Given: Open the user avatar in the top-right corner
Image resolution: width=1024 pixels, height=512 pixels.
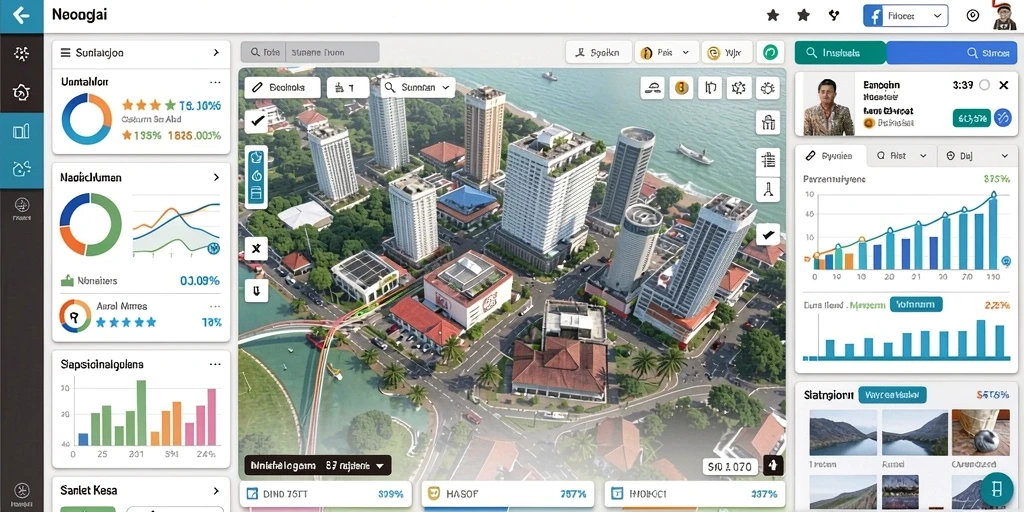Looking at the screenshot, I should [1004, 15].
